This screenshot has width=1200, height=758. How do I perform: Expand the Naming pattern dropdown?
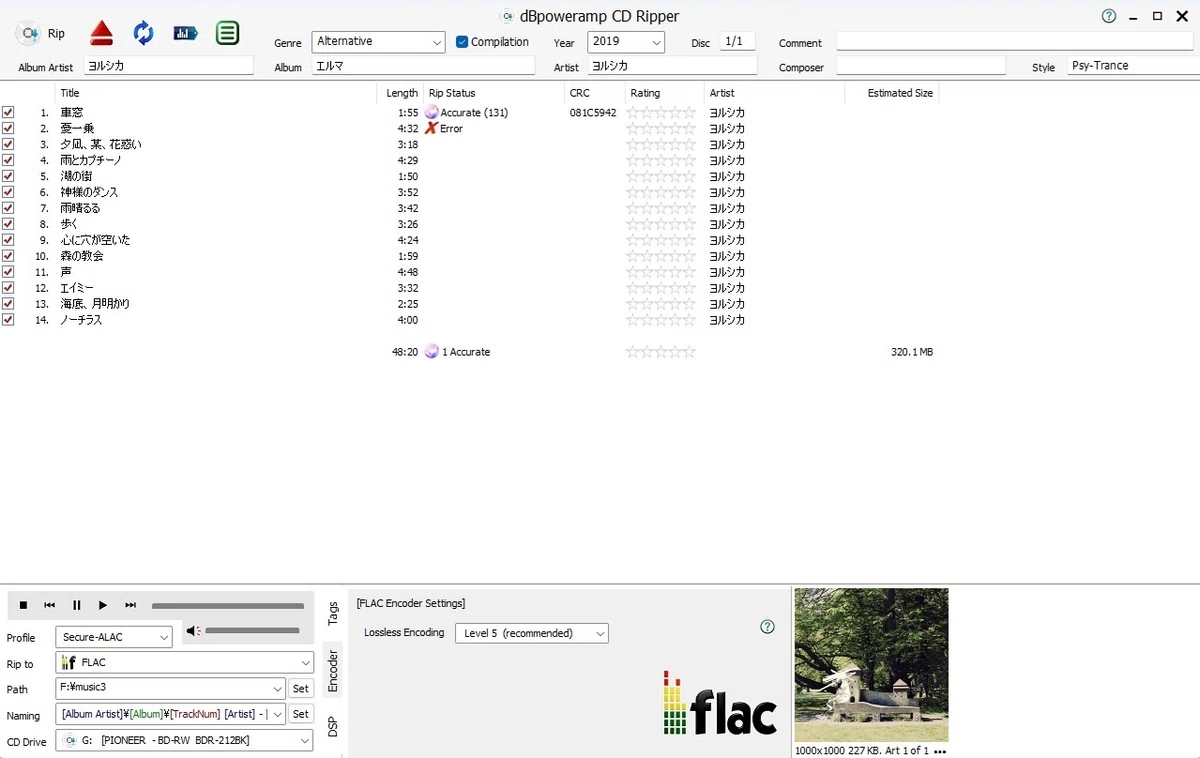[x=277, y=715]
